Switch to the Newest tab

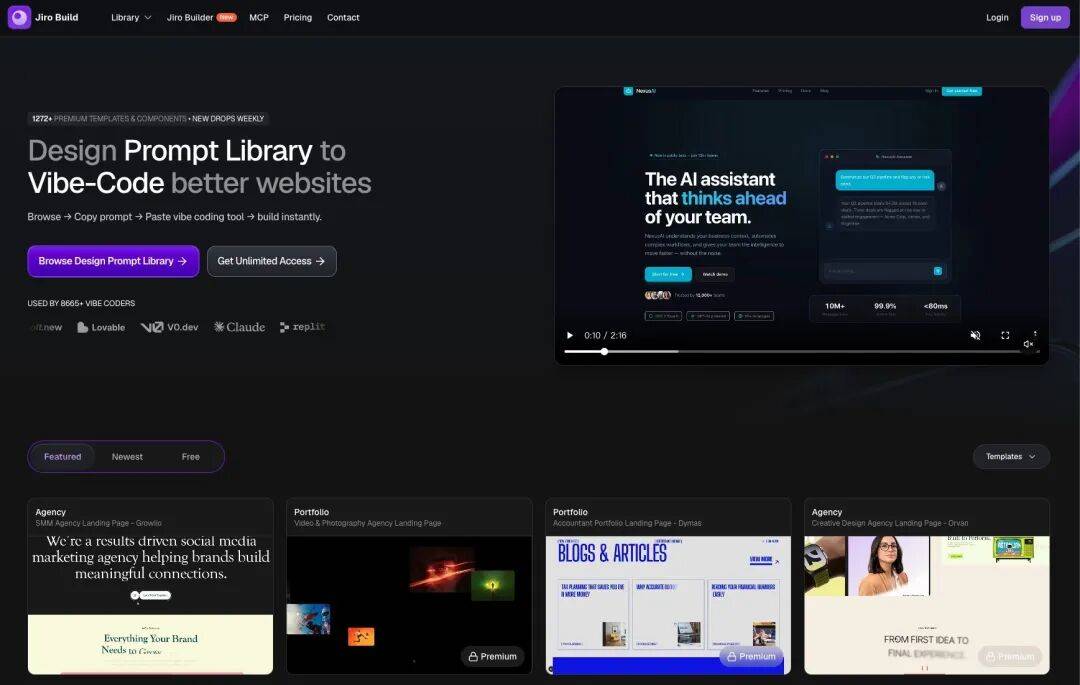[x=127, y=456]
